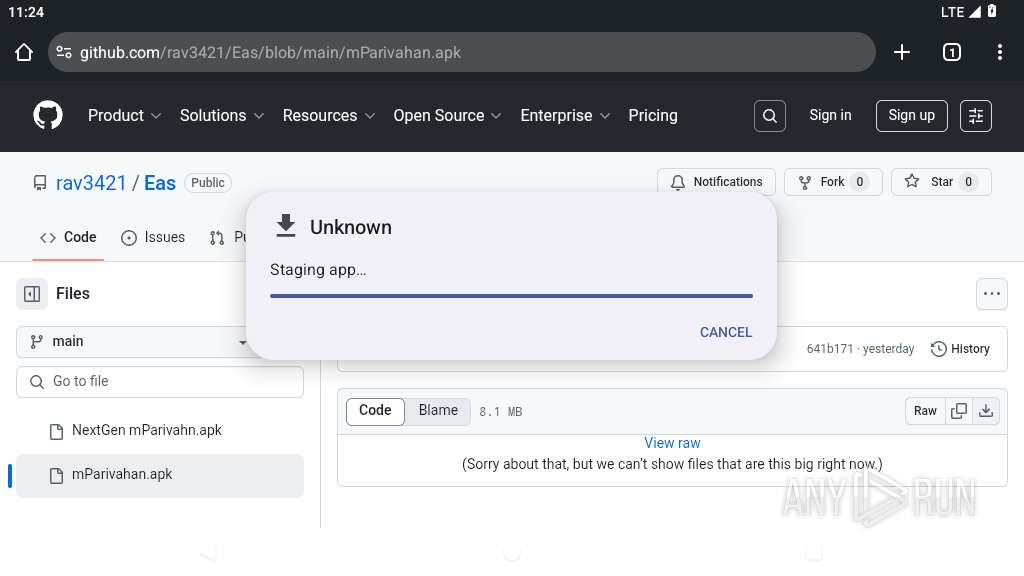Expand the Product menu
The width and height of the screenshot is (1024, 576).
coord(124,116)
